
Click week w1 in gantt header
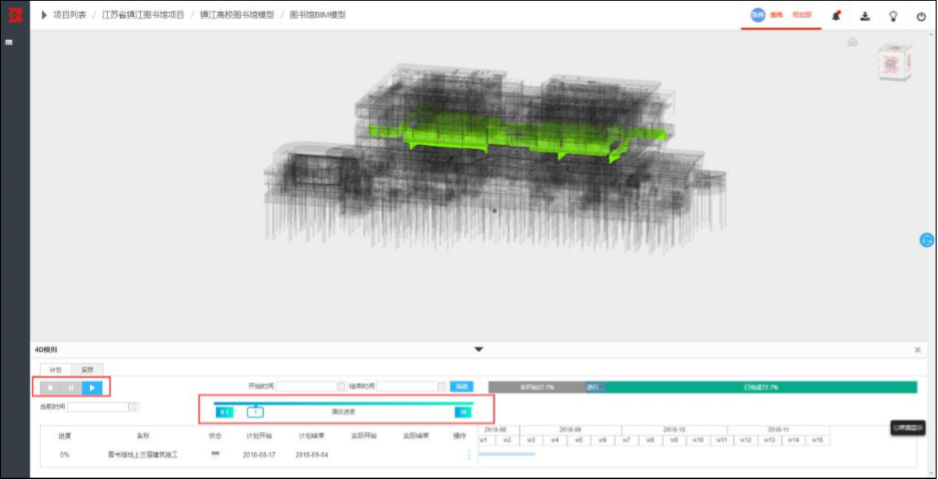484,440
